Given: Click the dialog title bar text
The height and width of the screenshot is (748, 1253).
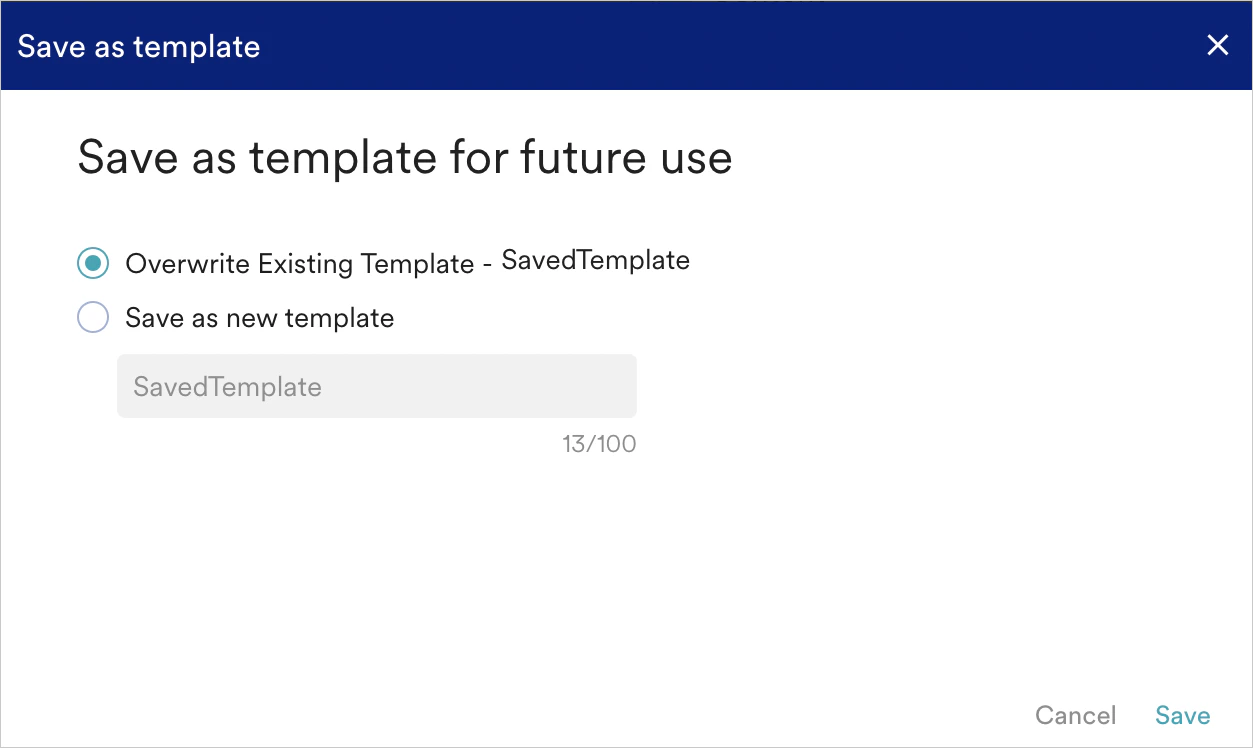Looking at the screenshot, I should click(x=137, y=46).
